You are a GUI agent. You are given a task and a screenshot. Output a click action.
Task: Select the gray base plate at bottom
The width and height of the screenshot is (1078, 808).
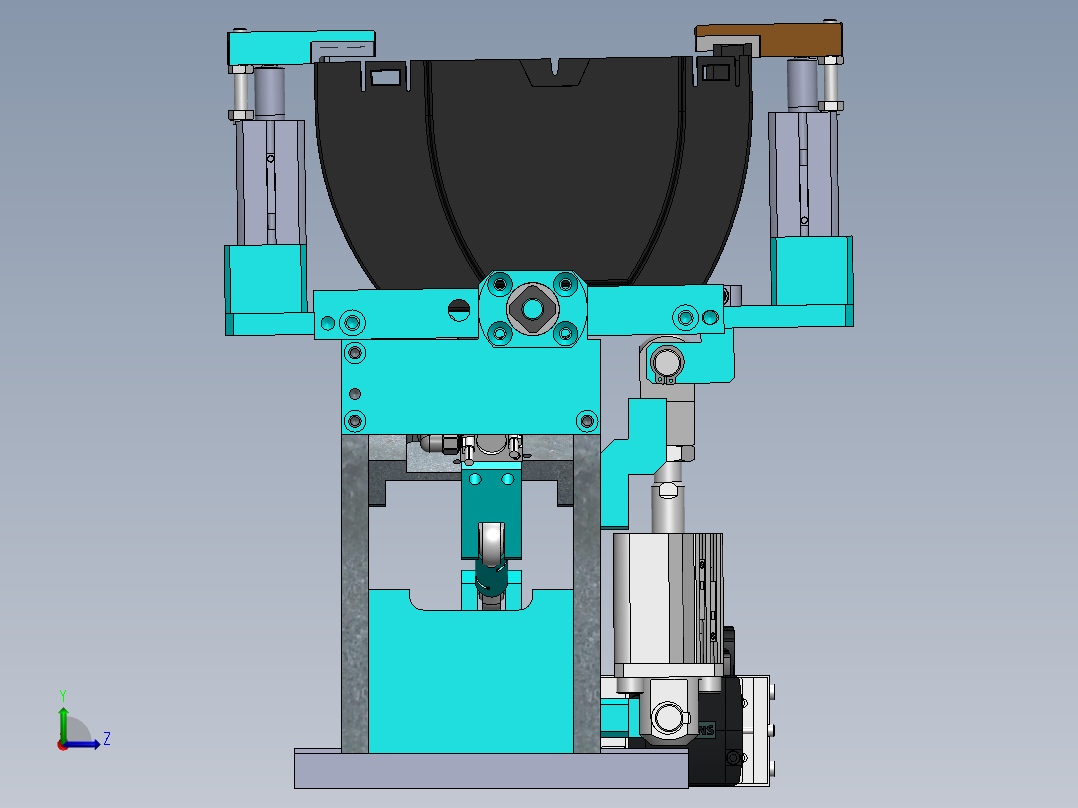pyautogui.click(x=491, y=770)
